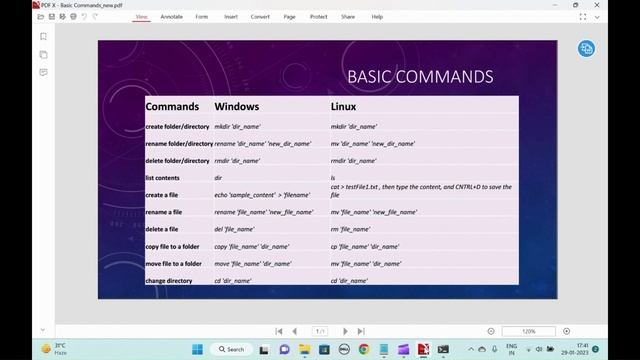Screen dimensions: 640x360
Task: Open the Chat app on taskbar
Action: [284, 349]
